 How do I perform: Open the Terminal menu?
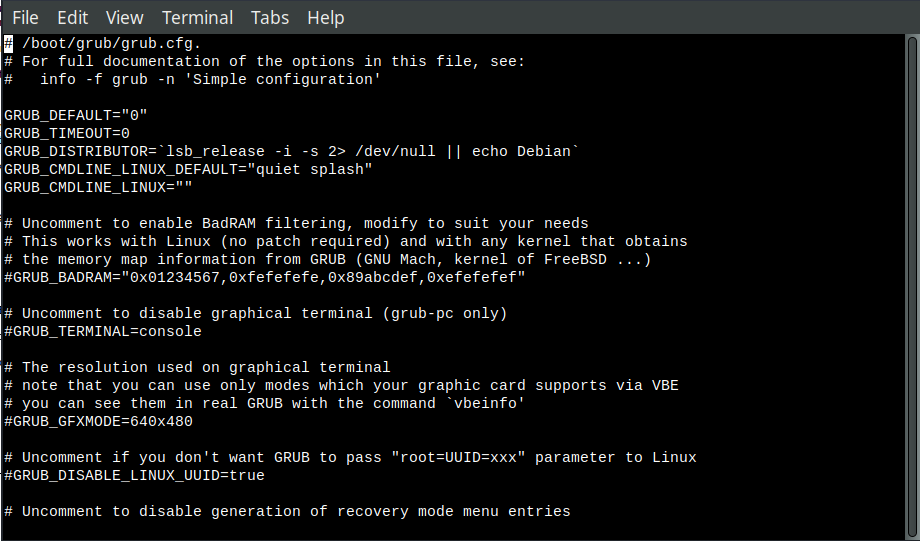click(197, 18)
